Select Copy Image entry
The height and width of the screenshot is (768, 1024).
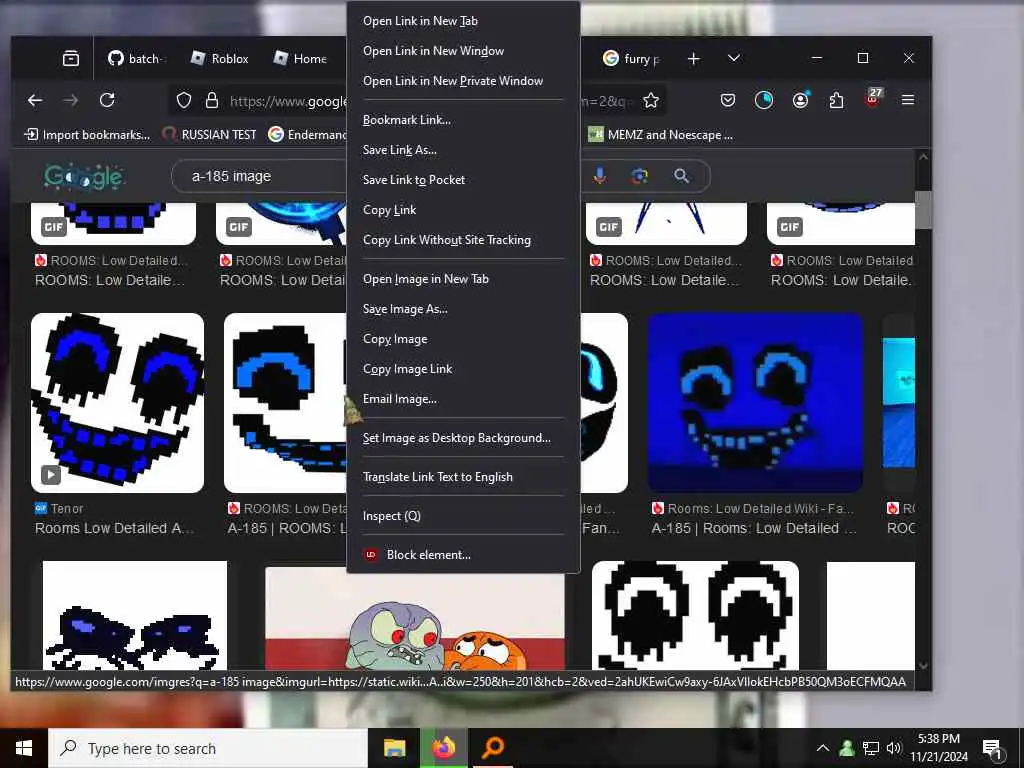tap(463, 339)
